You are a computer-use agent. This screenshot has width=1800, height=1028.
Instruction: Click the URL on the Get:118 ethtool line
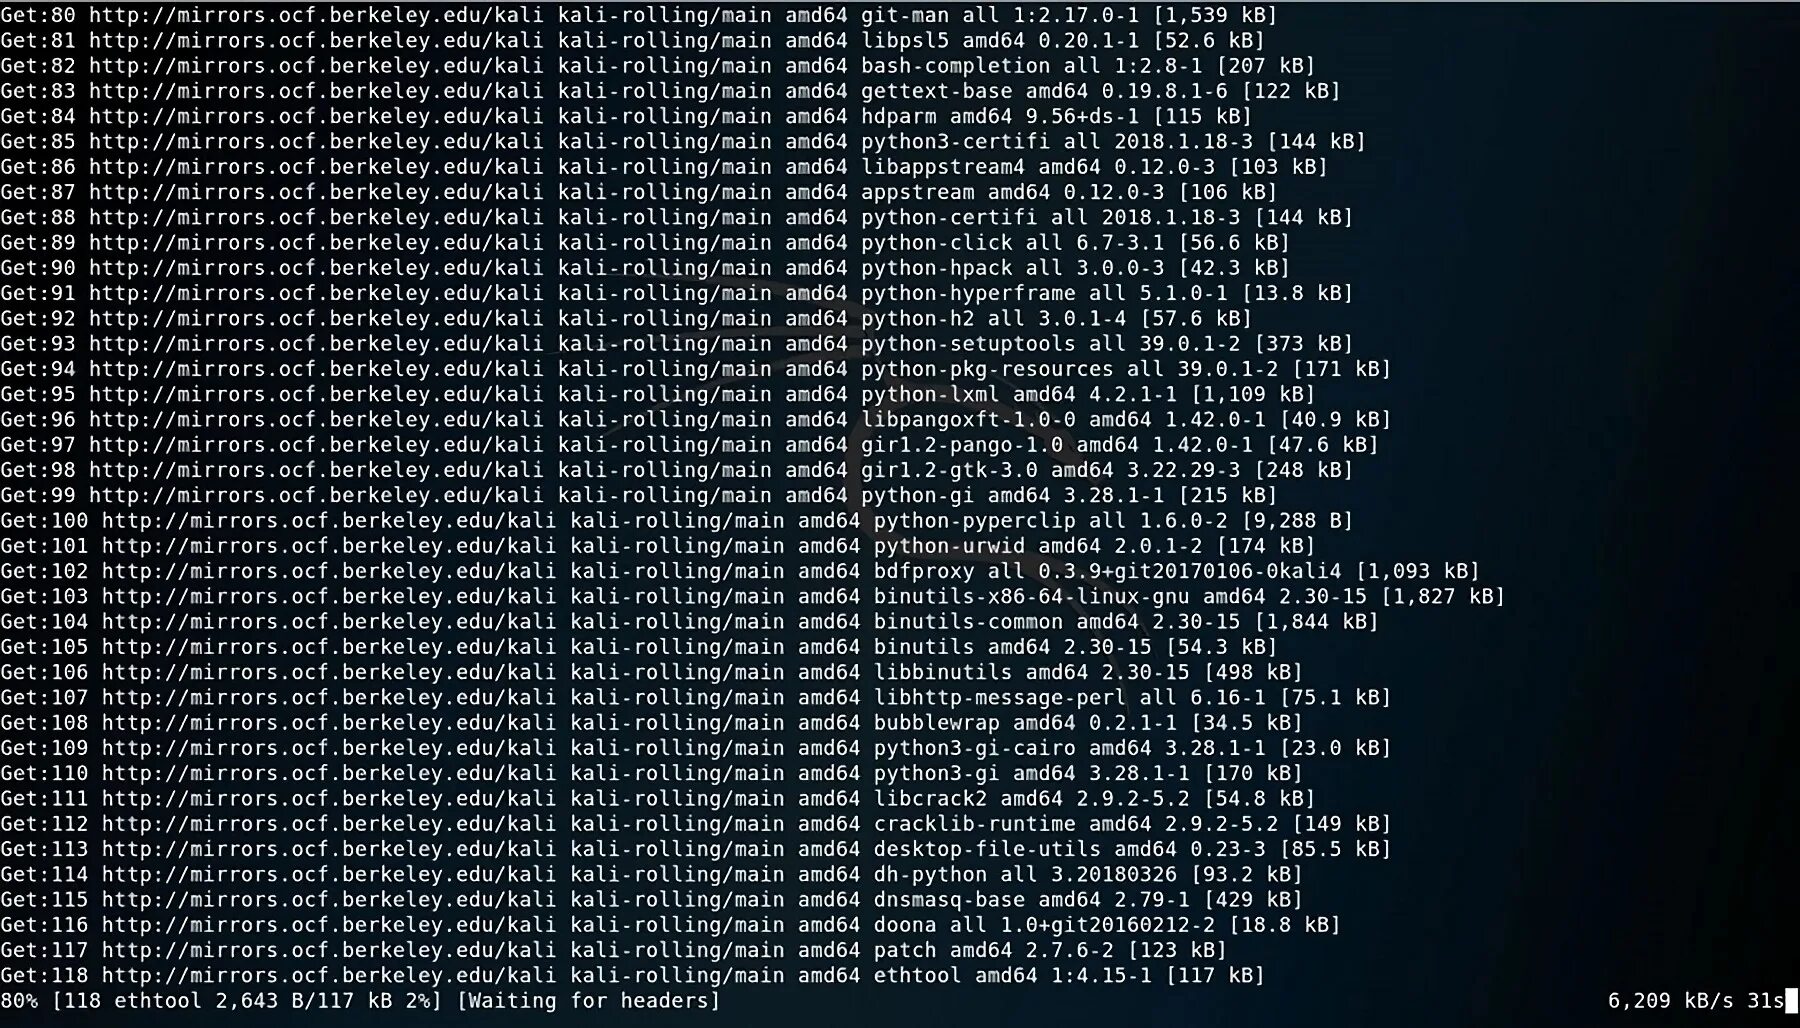click(x=329, y=975)
